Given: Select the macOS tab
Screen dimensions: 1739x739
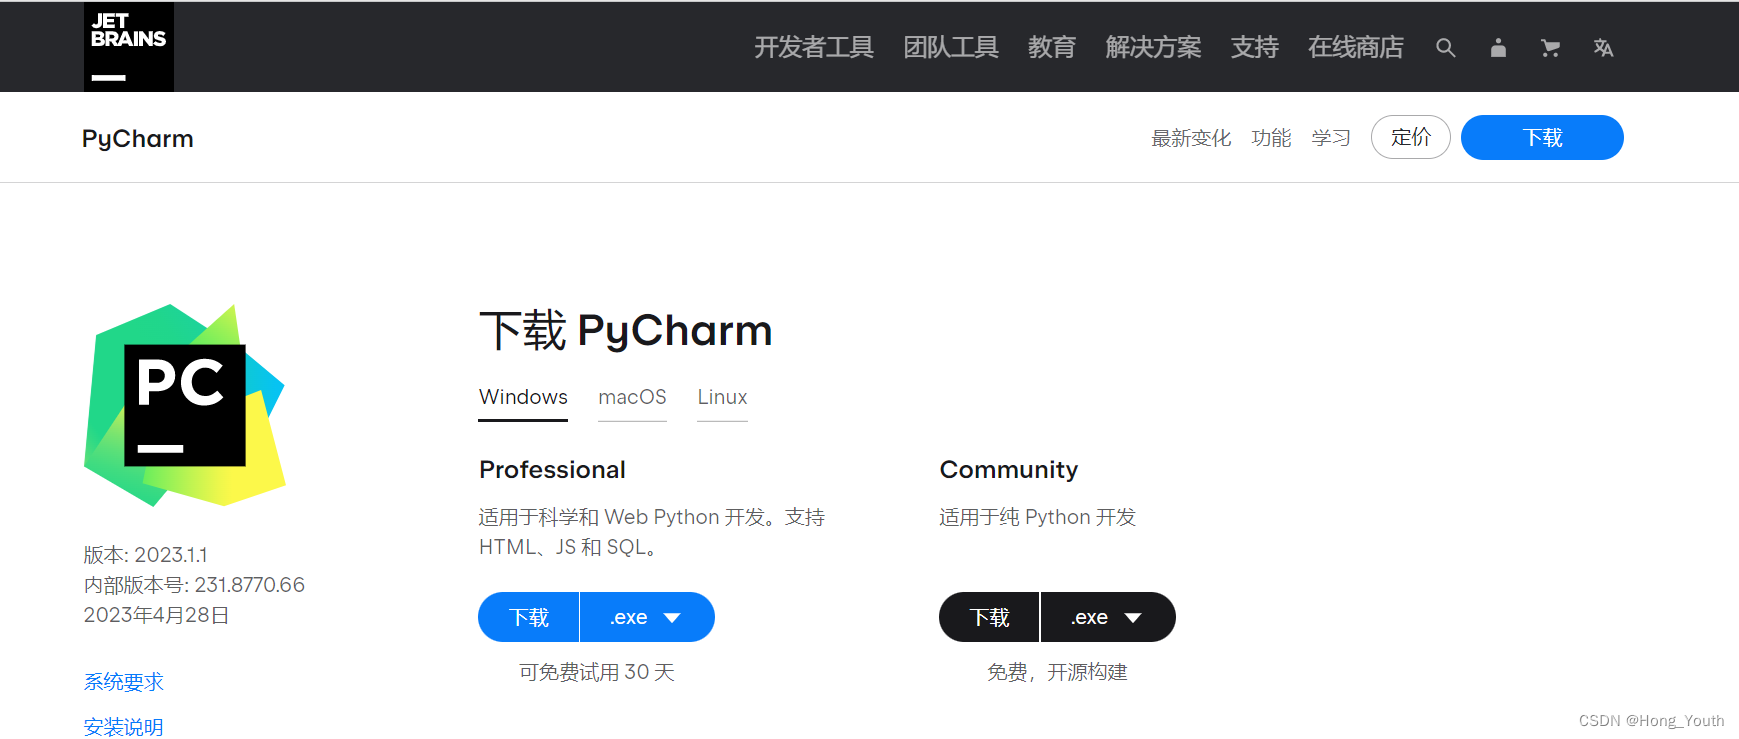Looking at the screenshot, I should [x=632, y=398].
